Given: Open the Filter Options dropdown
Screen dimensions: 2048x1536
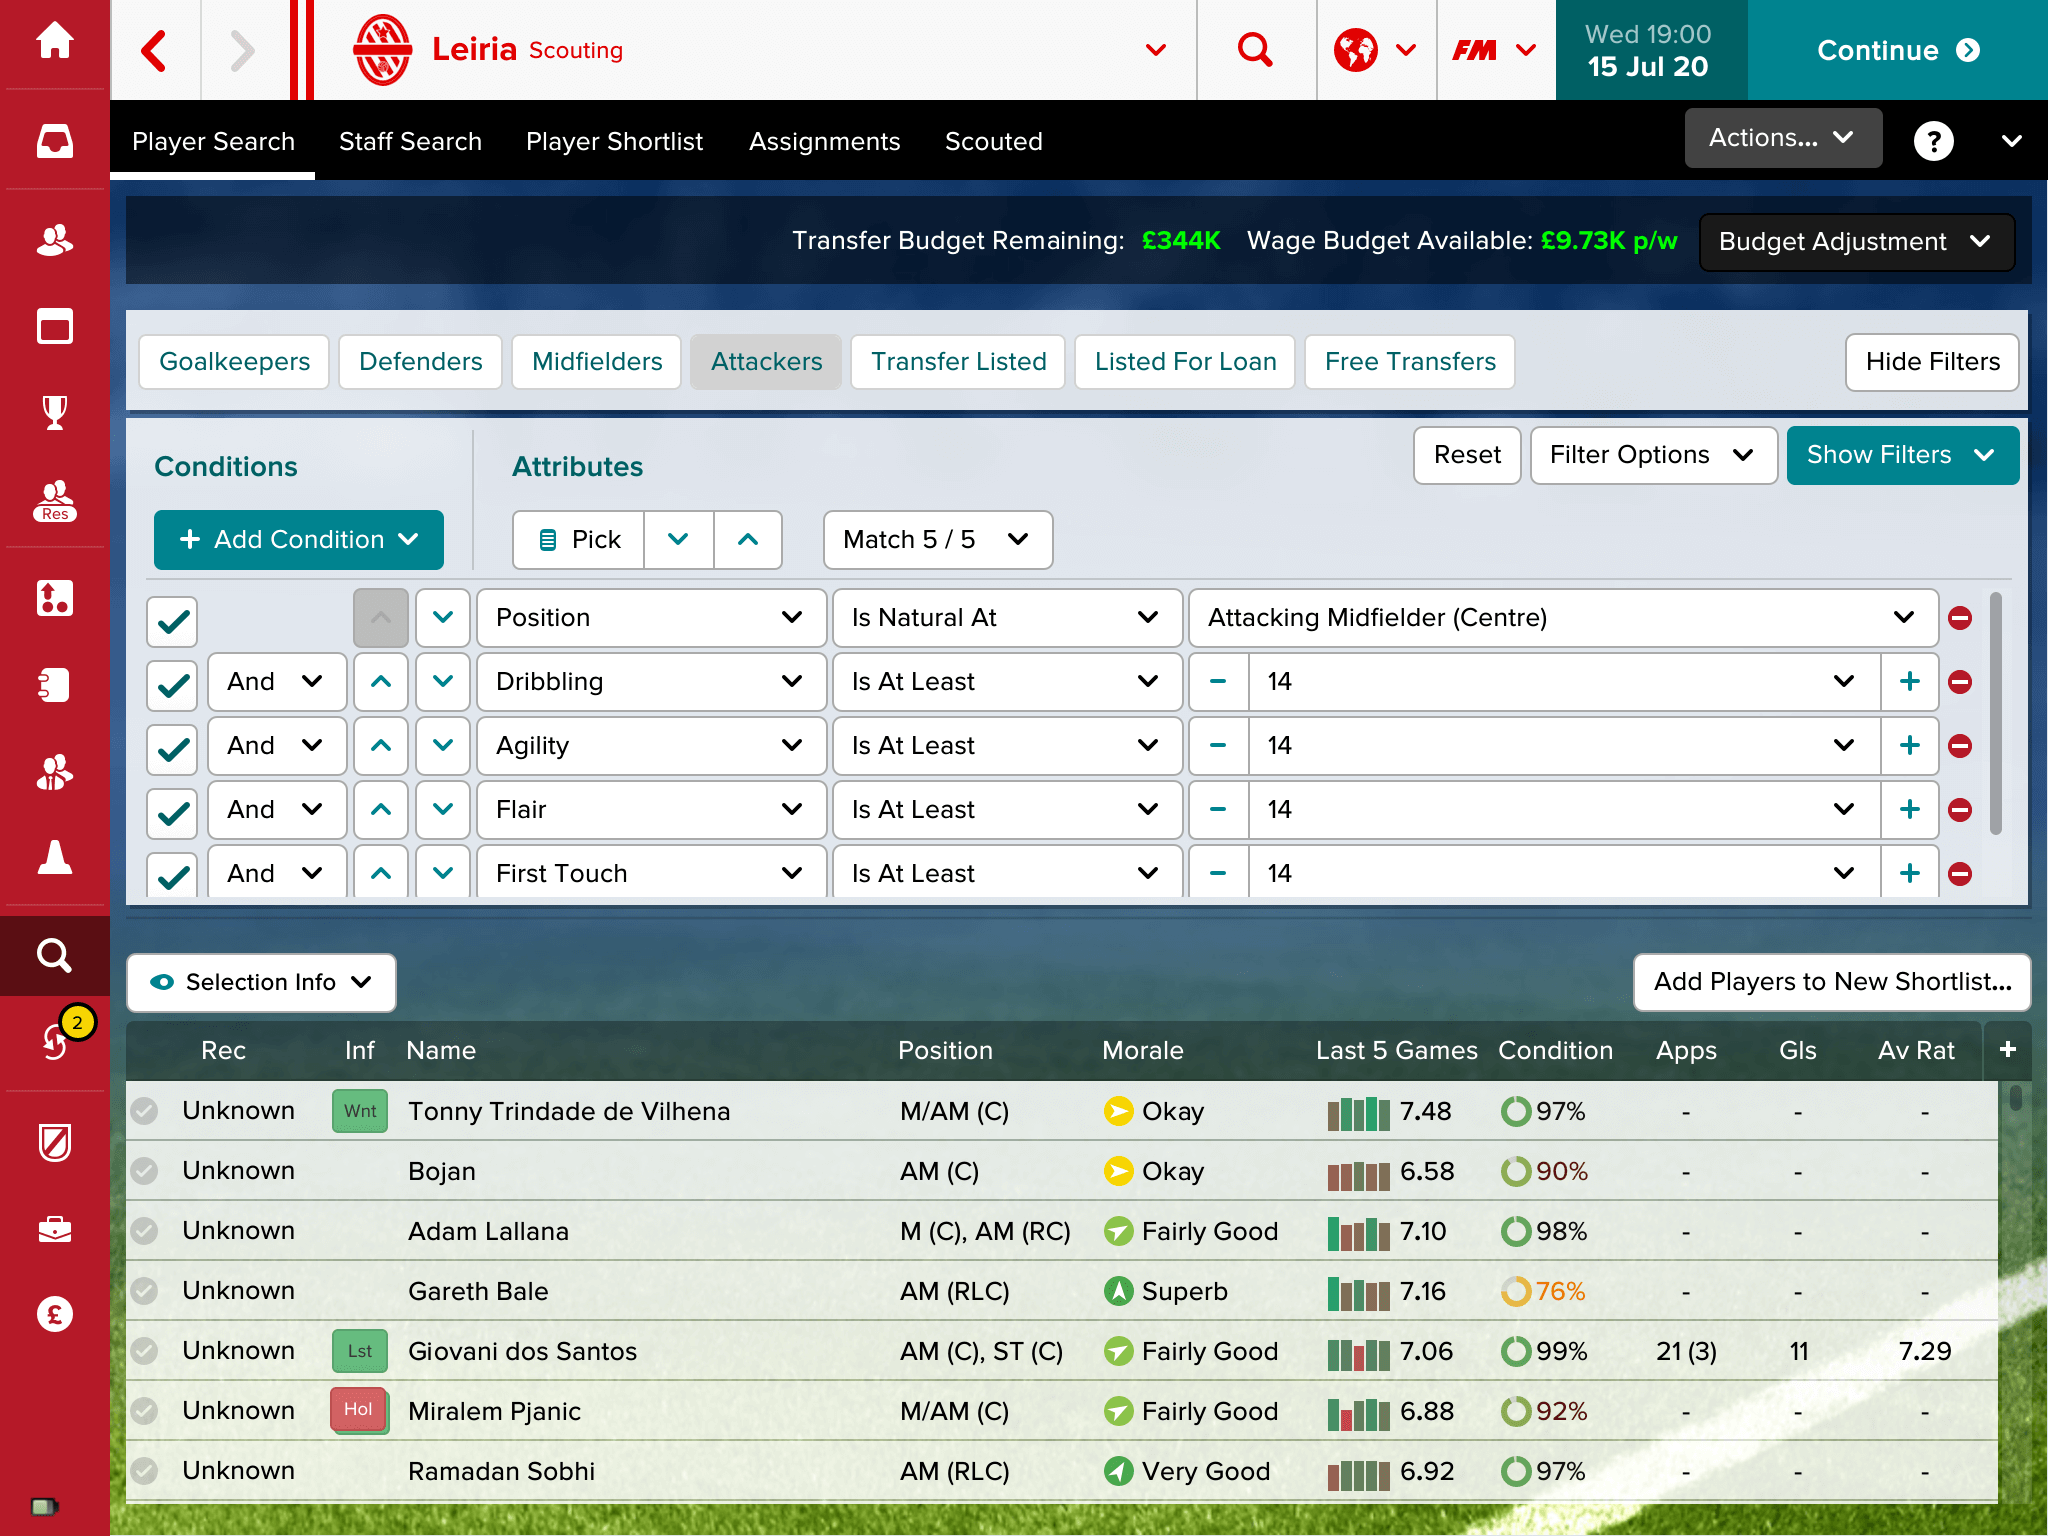Looking at the screenshot, I should pyautogui.click(x=1653, y=456).
